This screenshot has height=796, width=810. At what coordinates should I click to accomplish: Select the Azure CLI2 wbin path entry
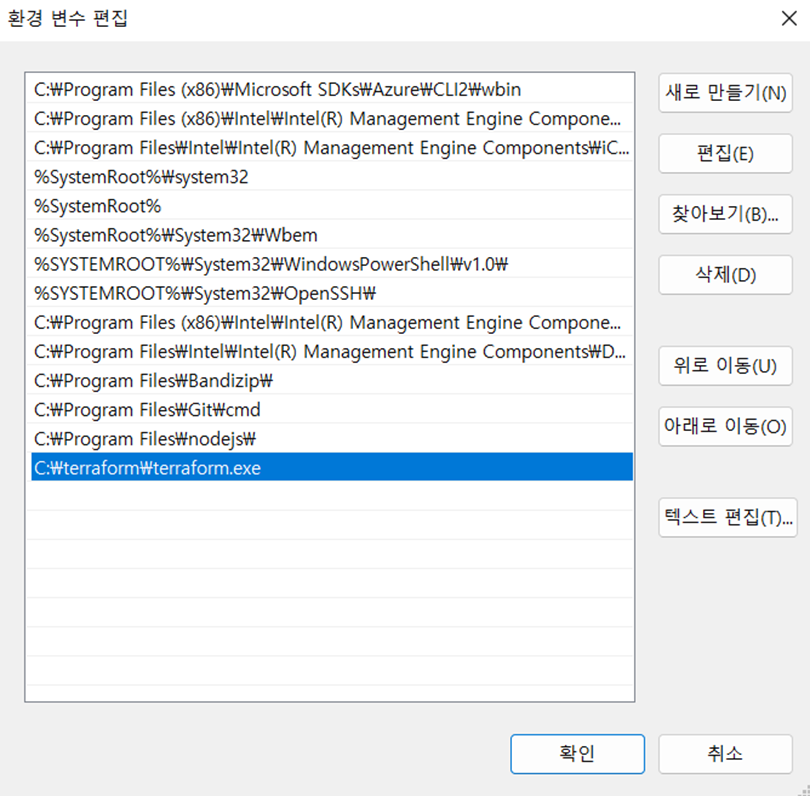click(332, 90)
